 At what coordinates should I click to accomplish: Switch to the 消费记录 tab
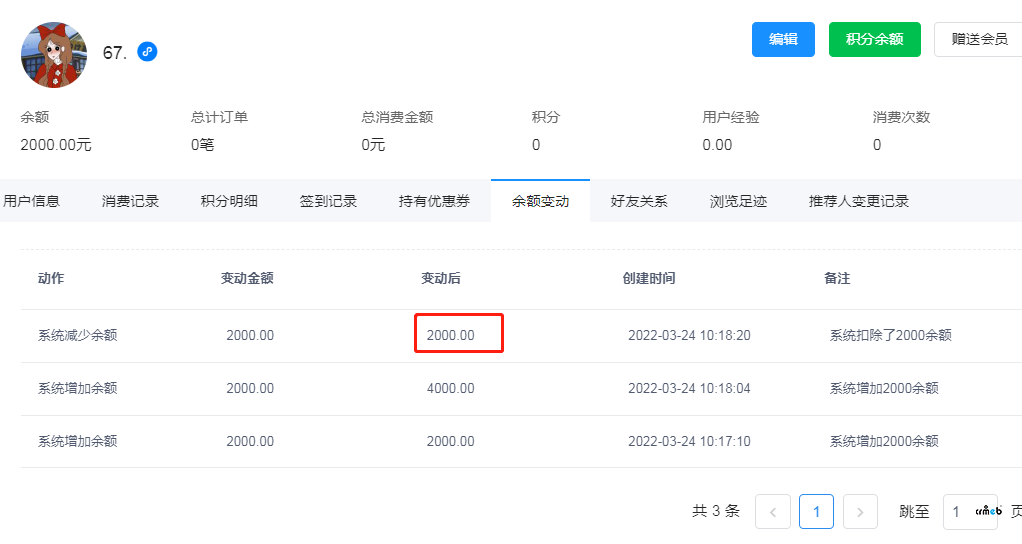coord(130,201)
